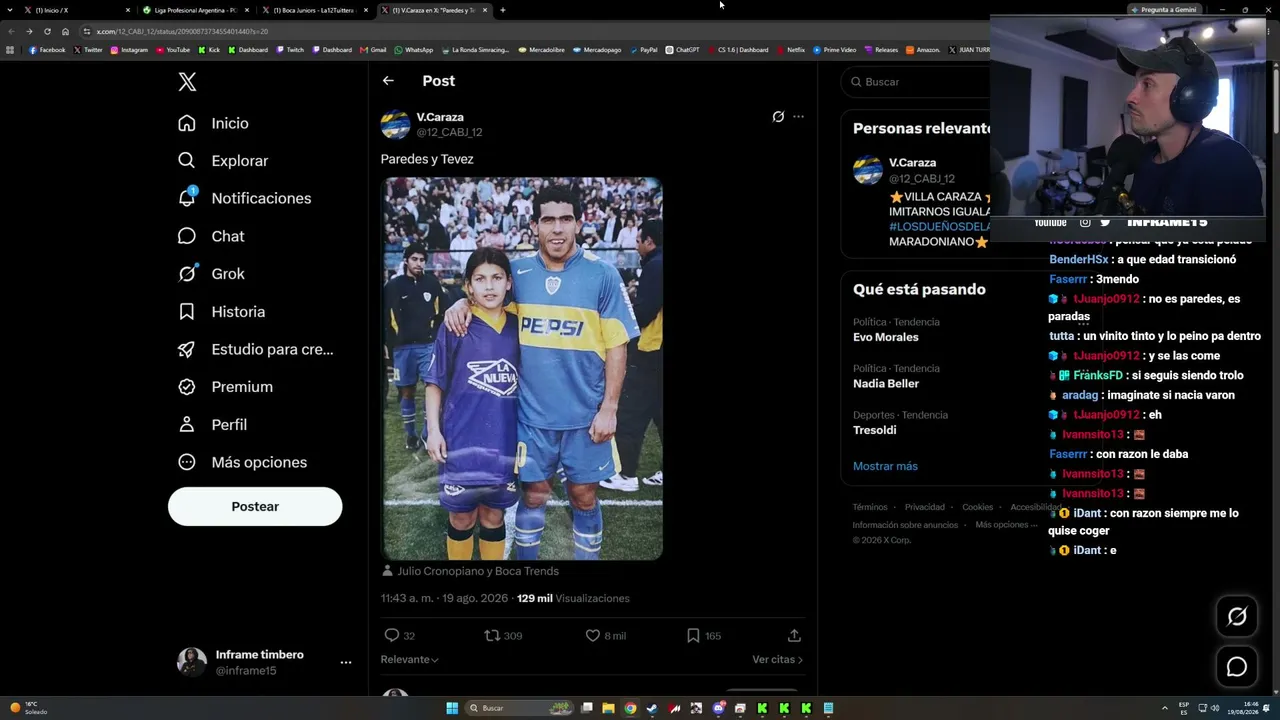Viewport: 1280px width, 720px height.
Task: Click the Grok icon on the post header
Action: [778, 117]
